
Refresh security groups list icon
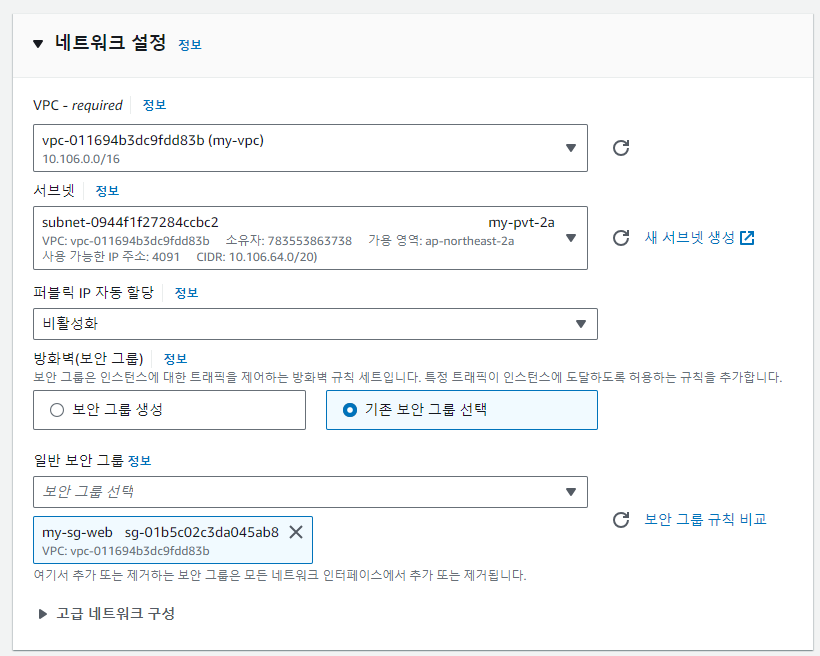[x=621, y=519]
